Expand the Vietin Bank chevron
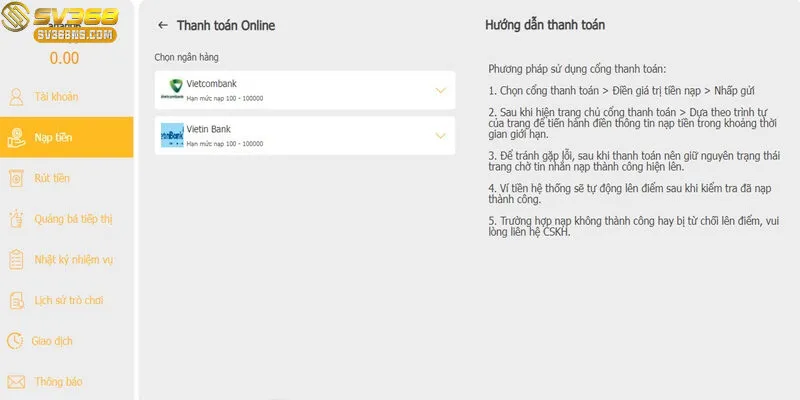The width and height of the screenshot is (800, 400). 440,135
